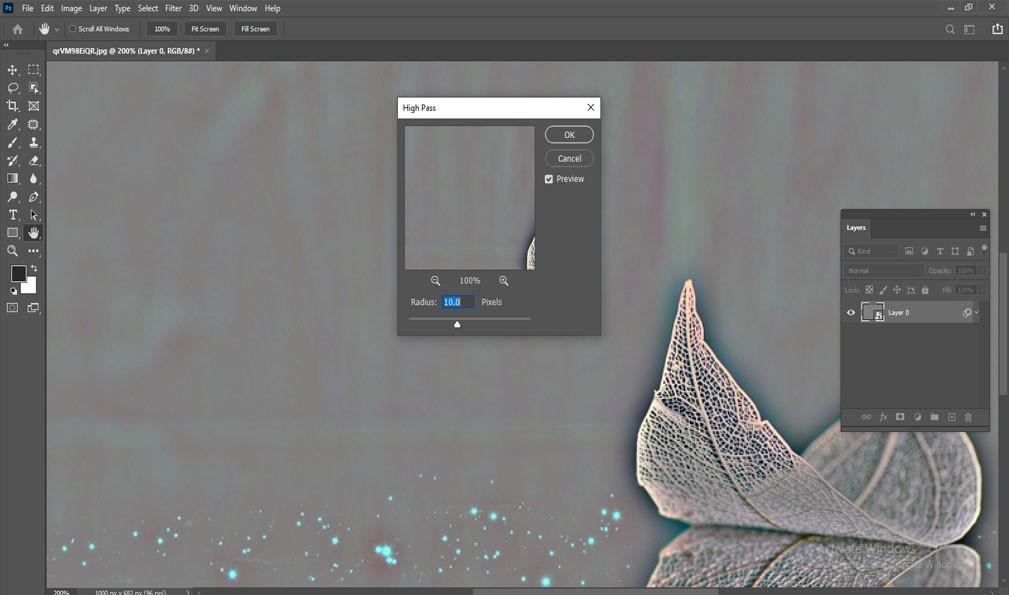
Task: Open the Hand tool preset dropdown arrow
Action: [57, 29]
